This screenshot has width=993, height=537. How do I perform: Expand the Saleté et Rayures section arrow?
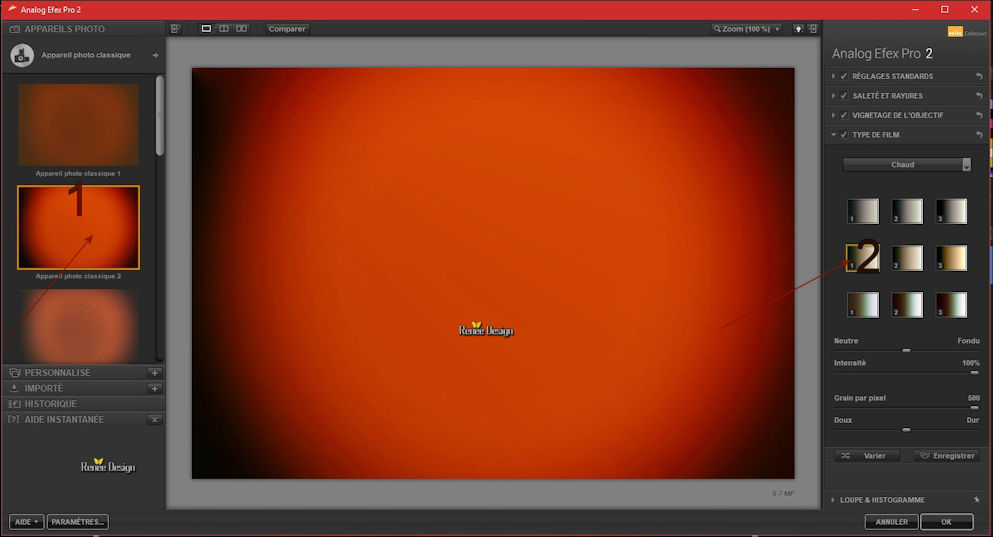coord(833,96)
